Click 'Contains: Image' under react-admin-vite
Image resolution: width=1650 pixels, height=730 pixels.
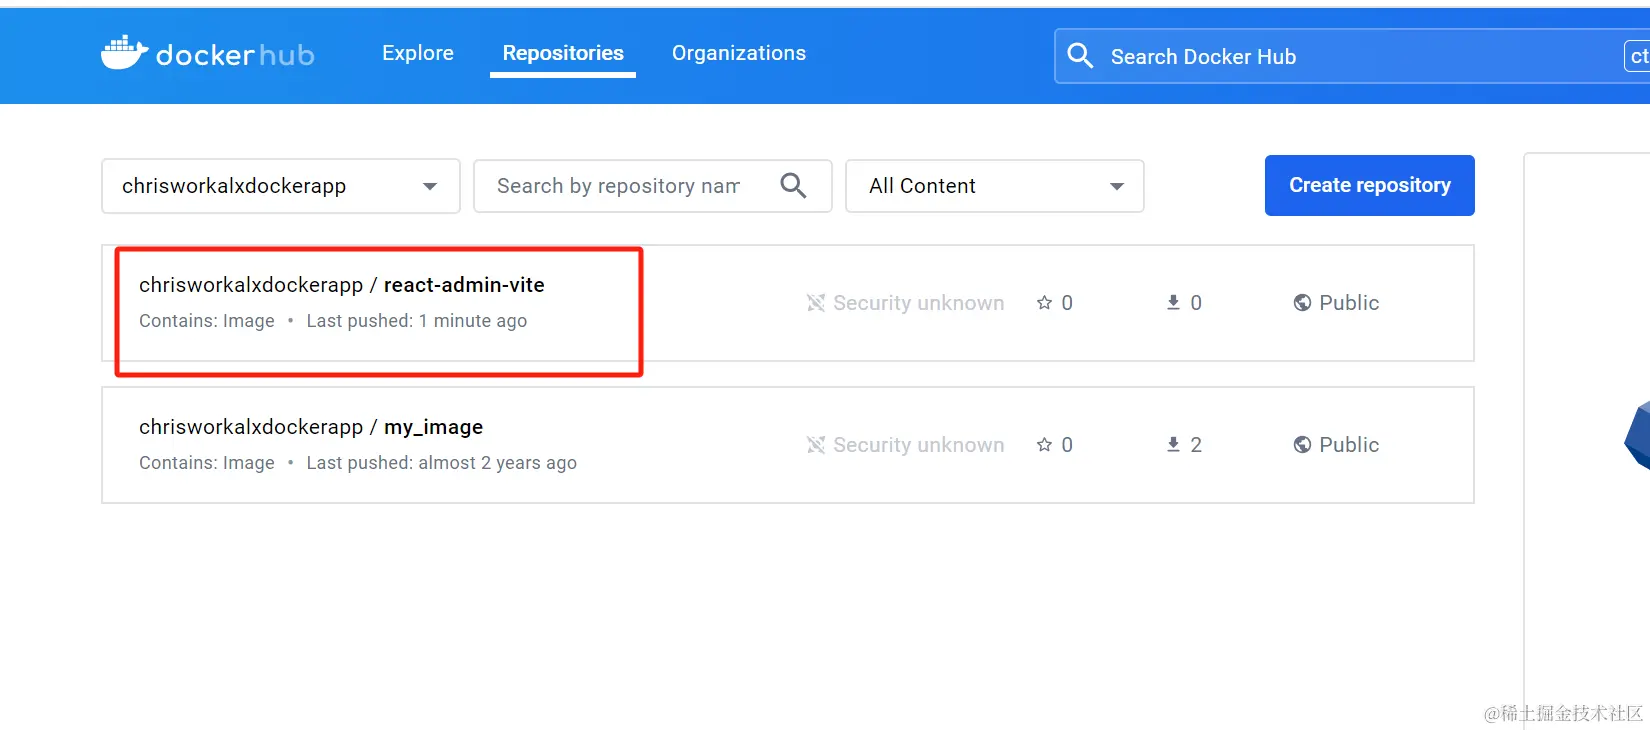pos(207,321)
